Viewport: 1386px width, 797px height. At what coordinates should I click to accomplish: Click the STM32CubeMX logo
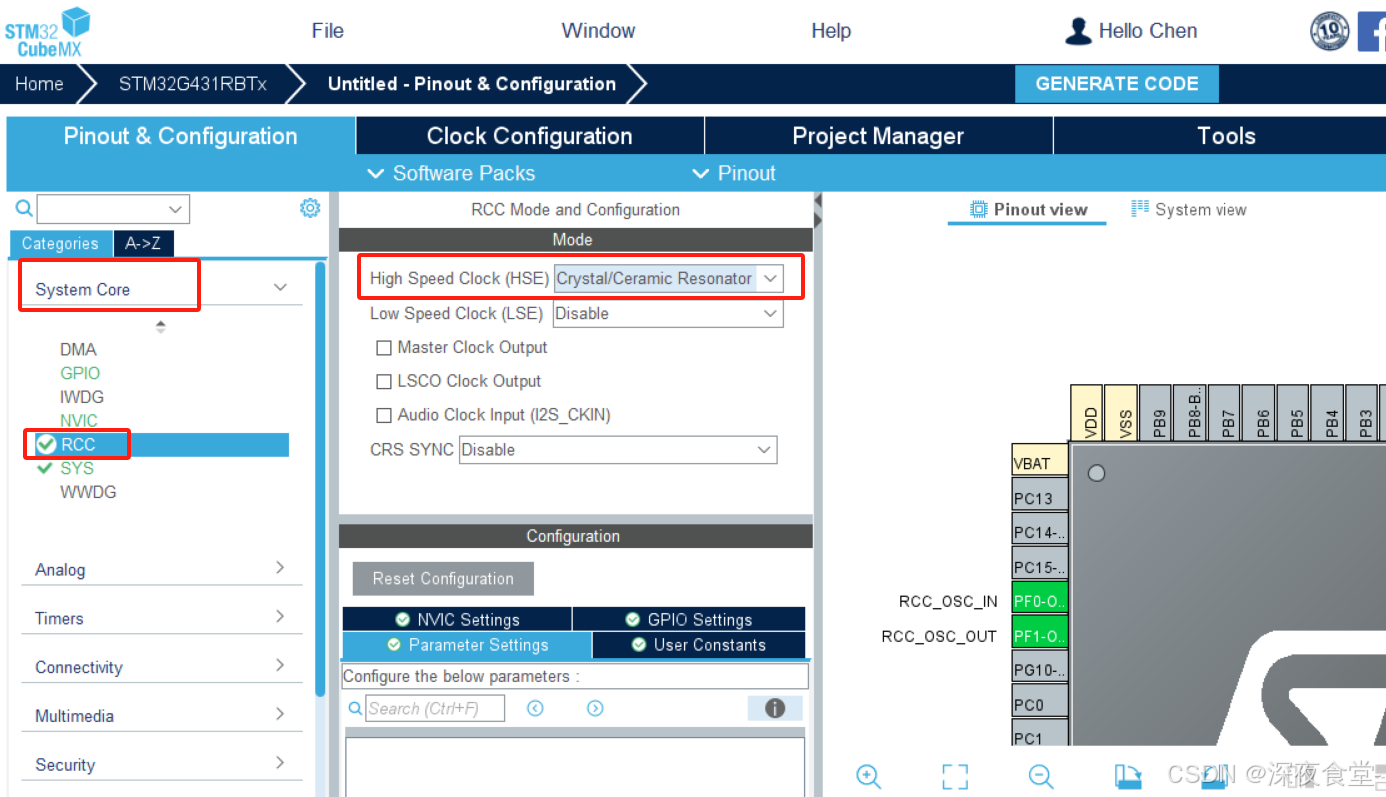pyautogui.click(x=47, y=31)
